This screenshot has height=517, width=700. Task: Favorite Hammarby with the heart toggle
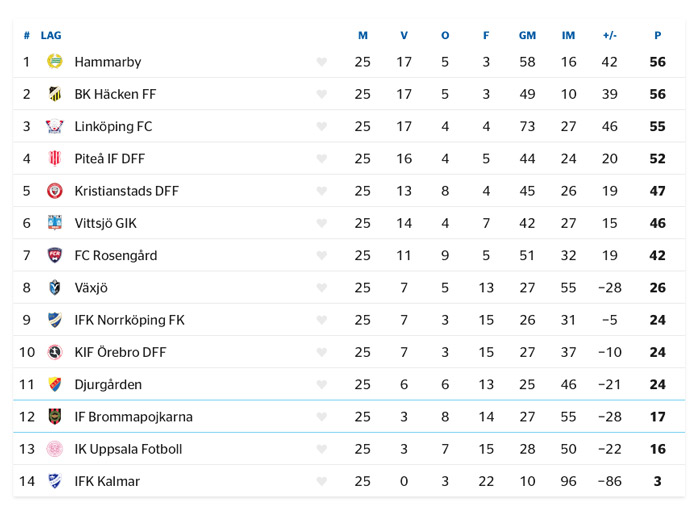point(321,62)
